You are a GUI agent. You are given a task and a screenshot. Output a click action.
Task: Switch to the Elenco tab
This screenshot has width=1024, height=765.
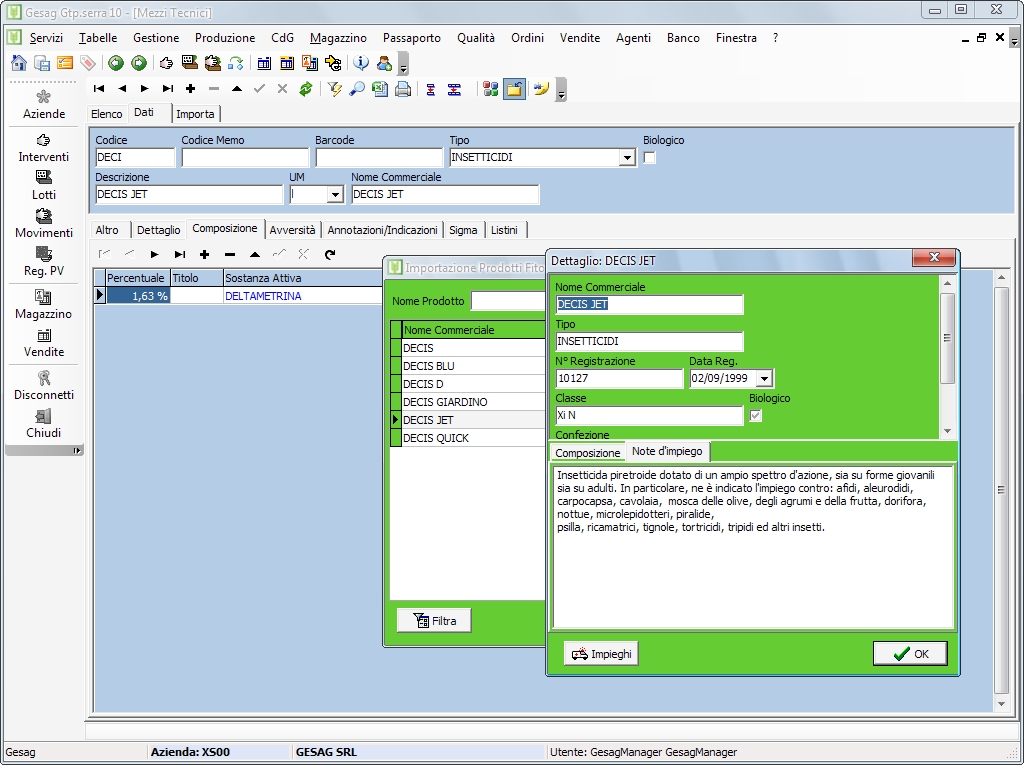(106, 114)
